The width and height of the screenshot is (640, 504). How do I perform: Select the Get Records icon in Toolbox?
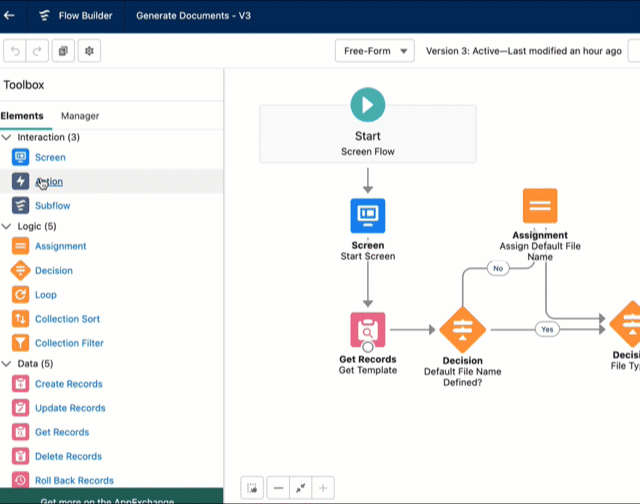coord(20,432)
